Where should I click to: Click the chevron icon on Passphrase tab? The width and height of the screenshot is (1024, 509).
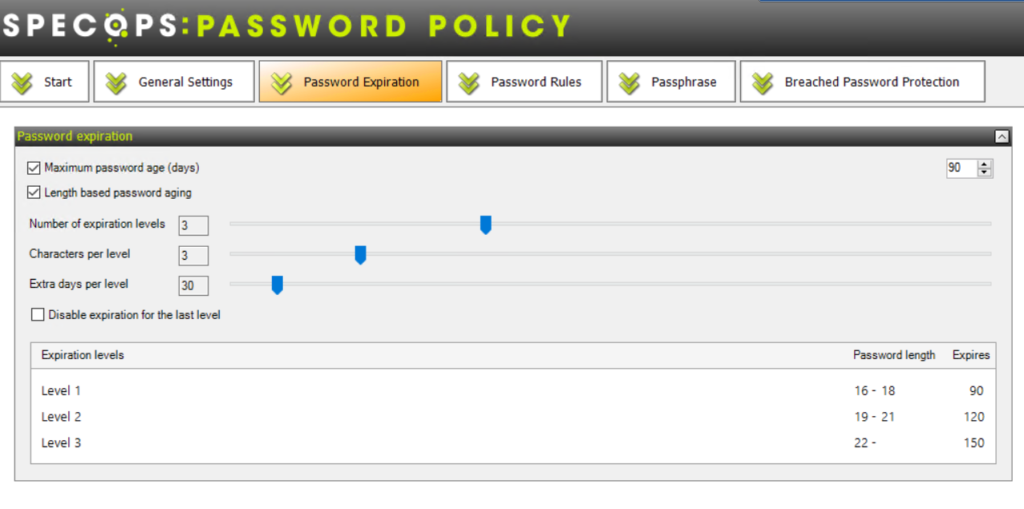629,82
